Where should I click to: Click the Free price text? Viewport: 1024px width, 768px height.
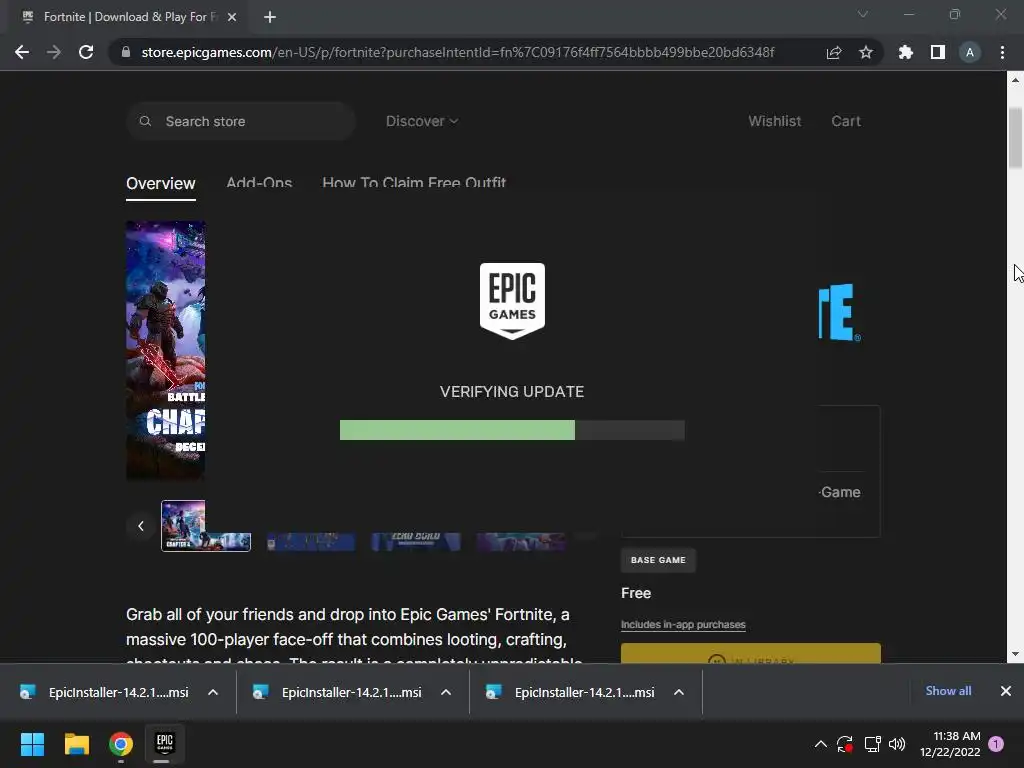(x=636, y=593)
